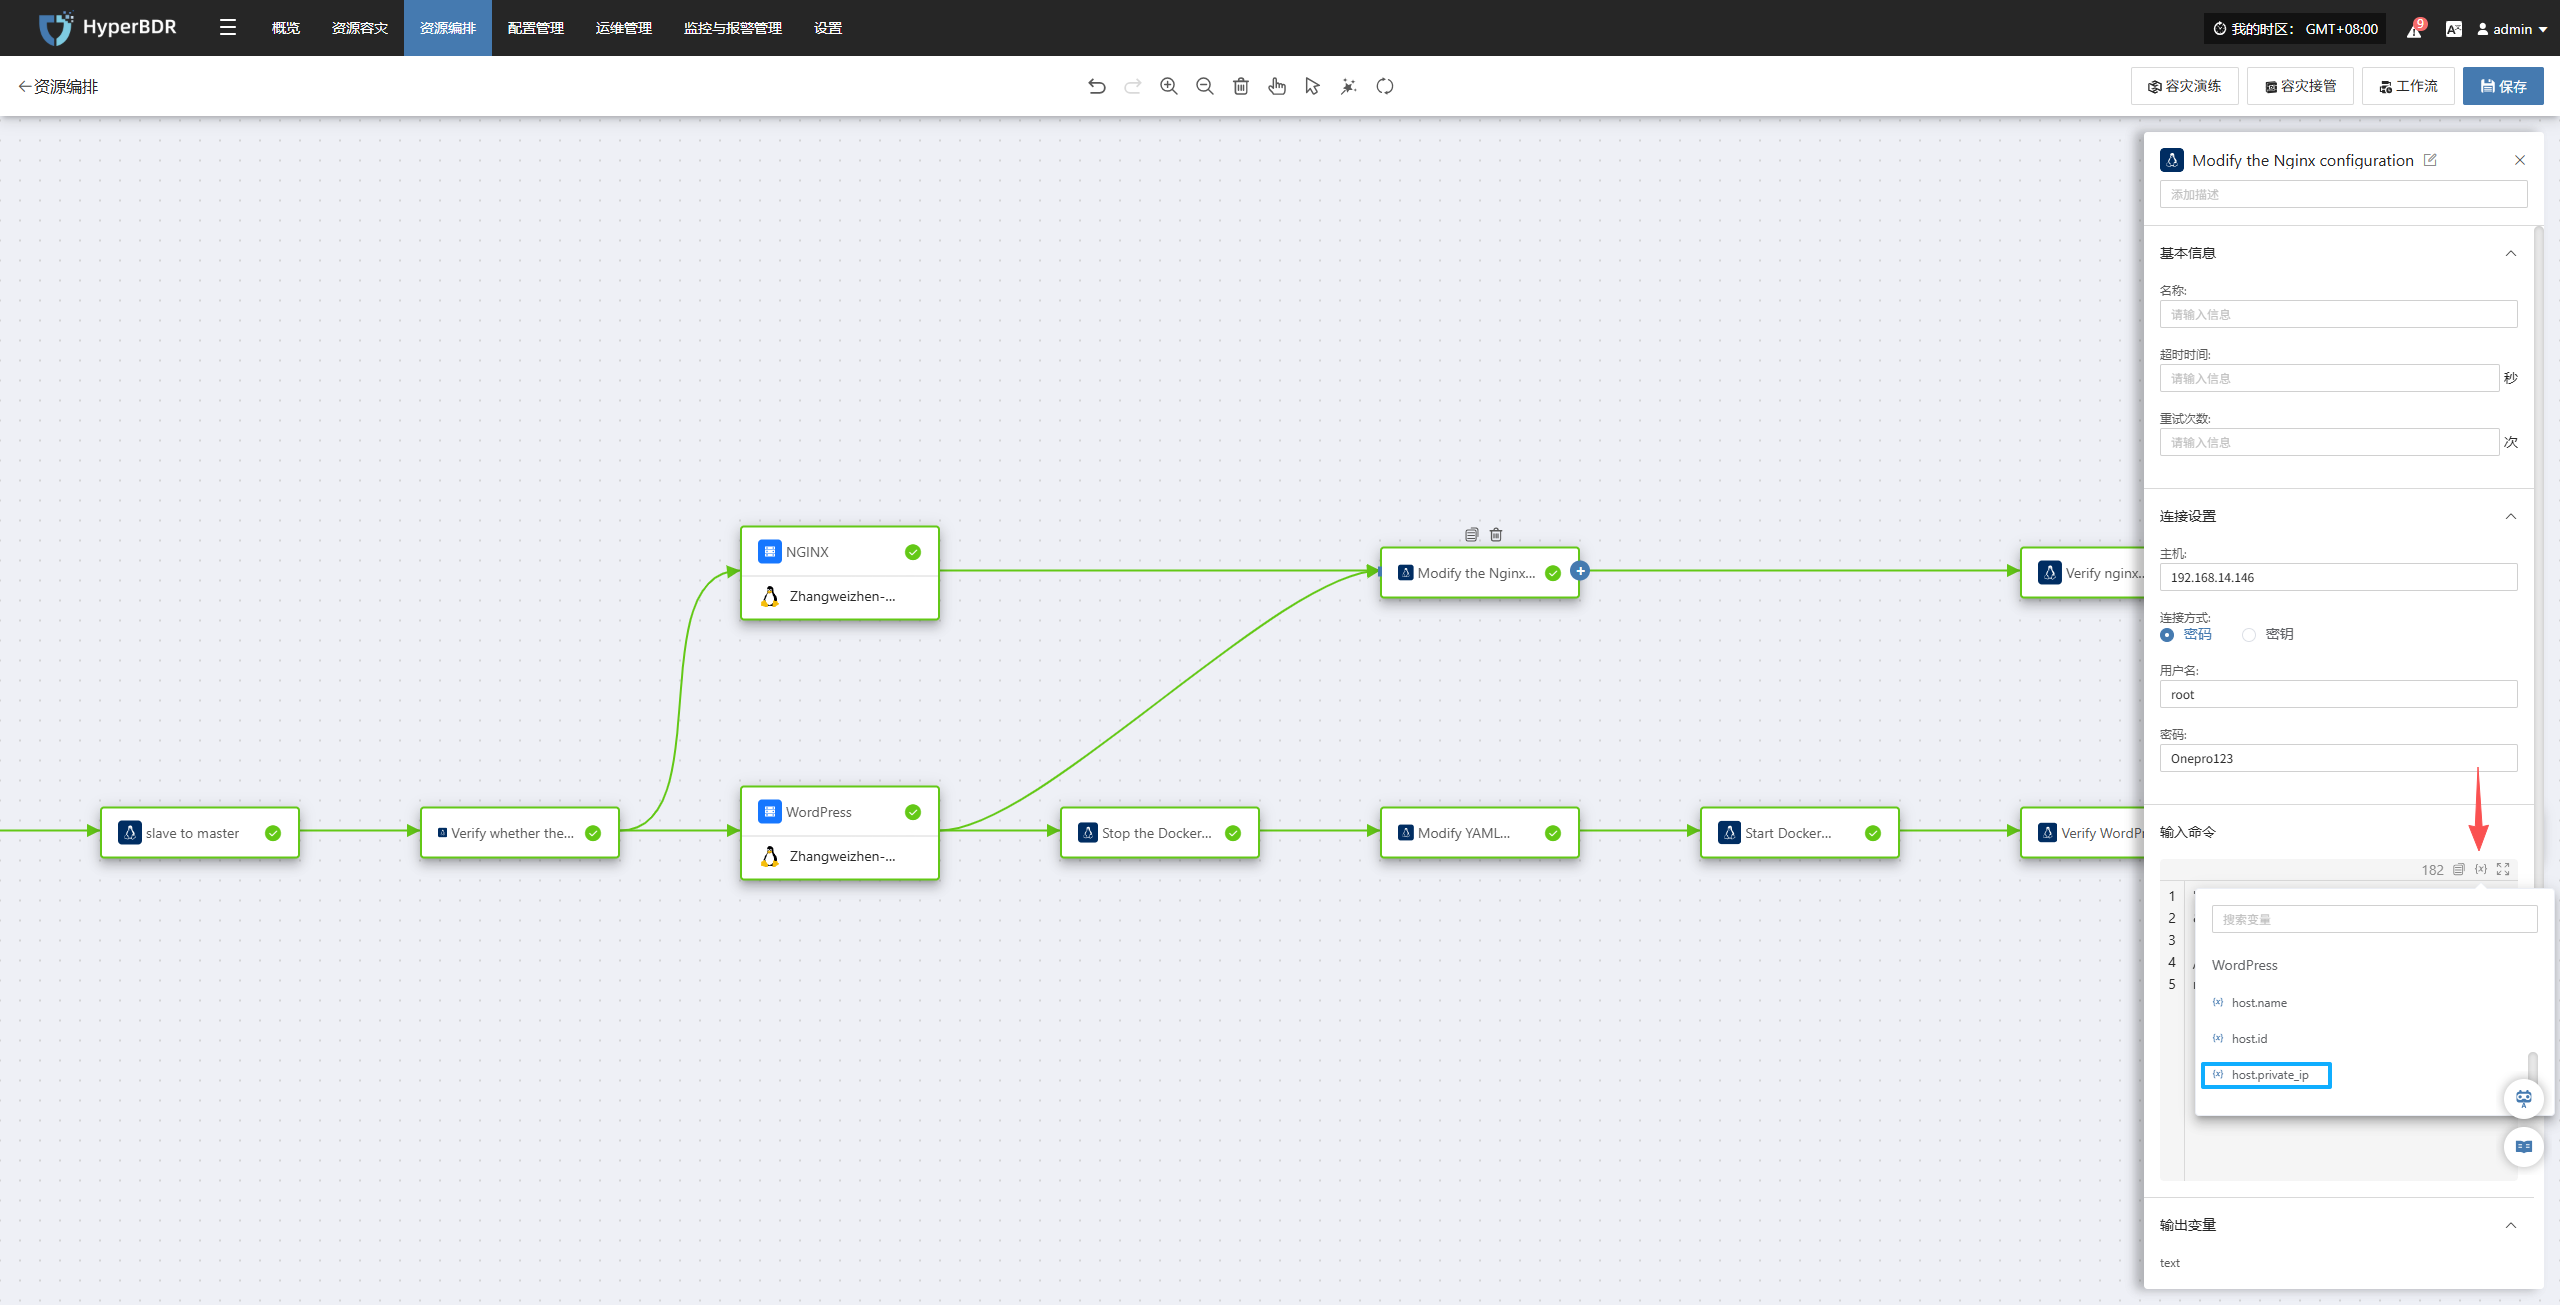Click the zoom out magnifier icon
2560x1305 pixels.
(1204, 86)
